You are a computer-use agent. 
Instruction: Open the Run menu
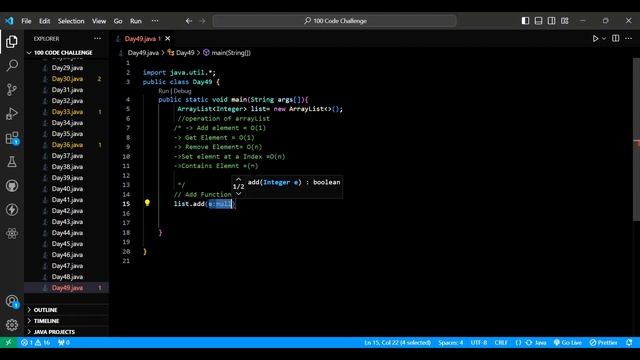point(136,21)
